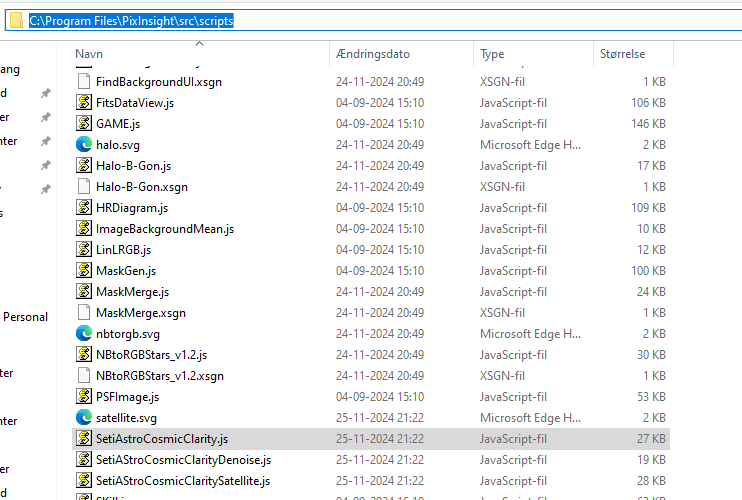Click file name PSFImage.js
742x500 pixels.
pos(127,397)
